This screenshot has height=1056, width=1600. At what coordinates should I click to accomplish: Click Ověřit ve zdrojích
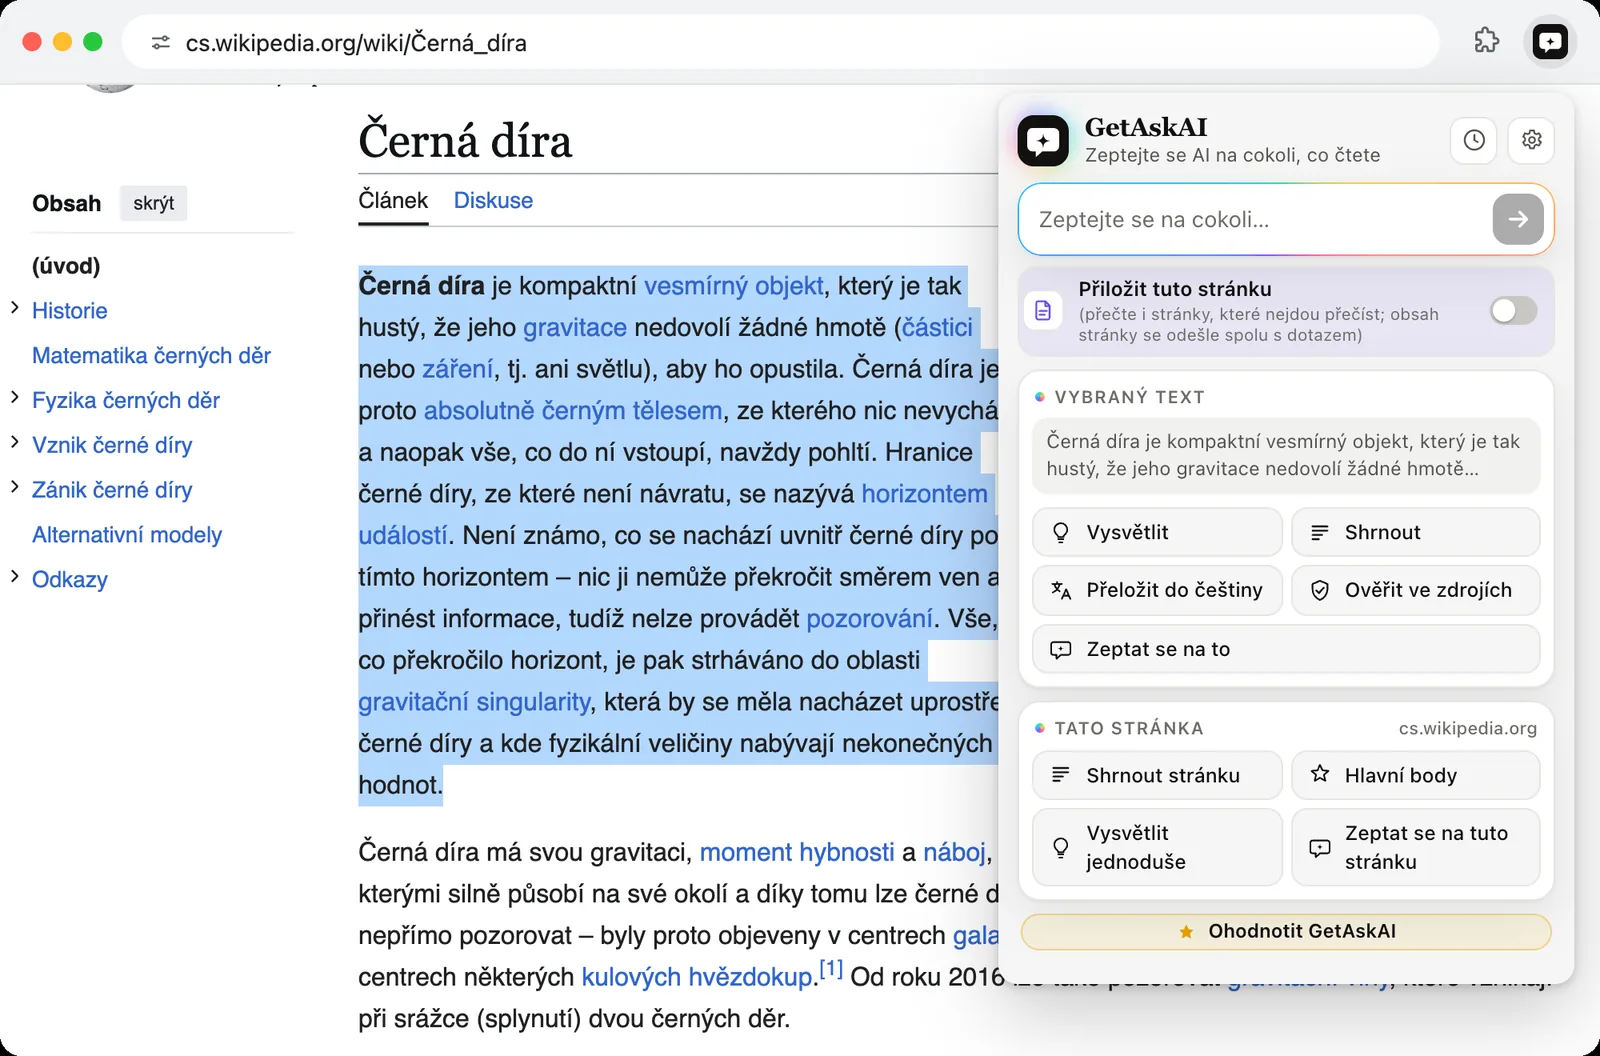pos(1415,590)
